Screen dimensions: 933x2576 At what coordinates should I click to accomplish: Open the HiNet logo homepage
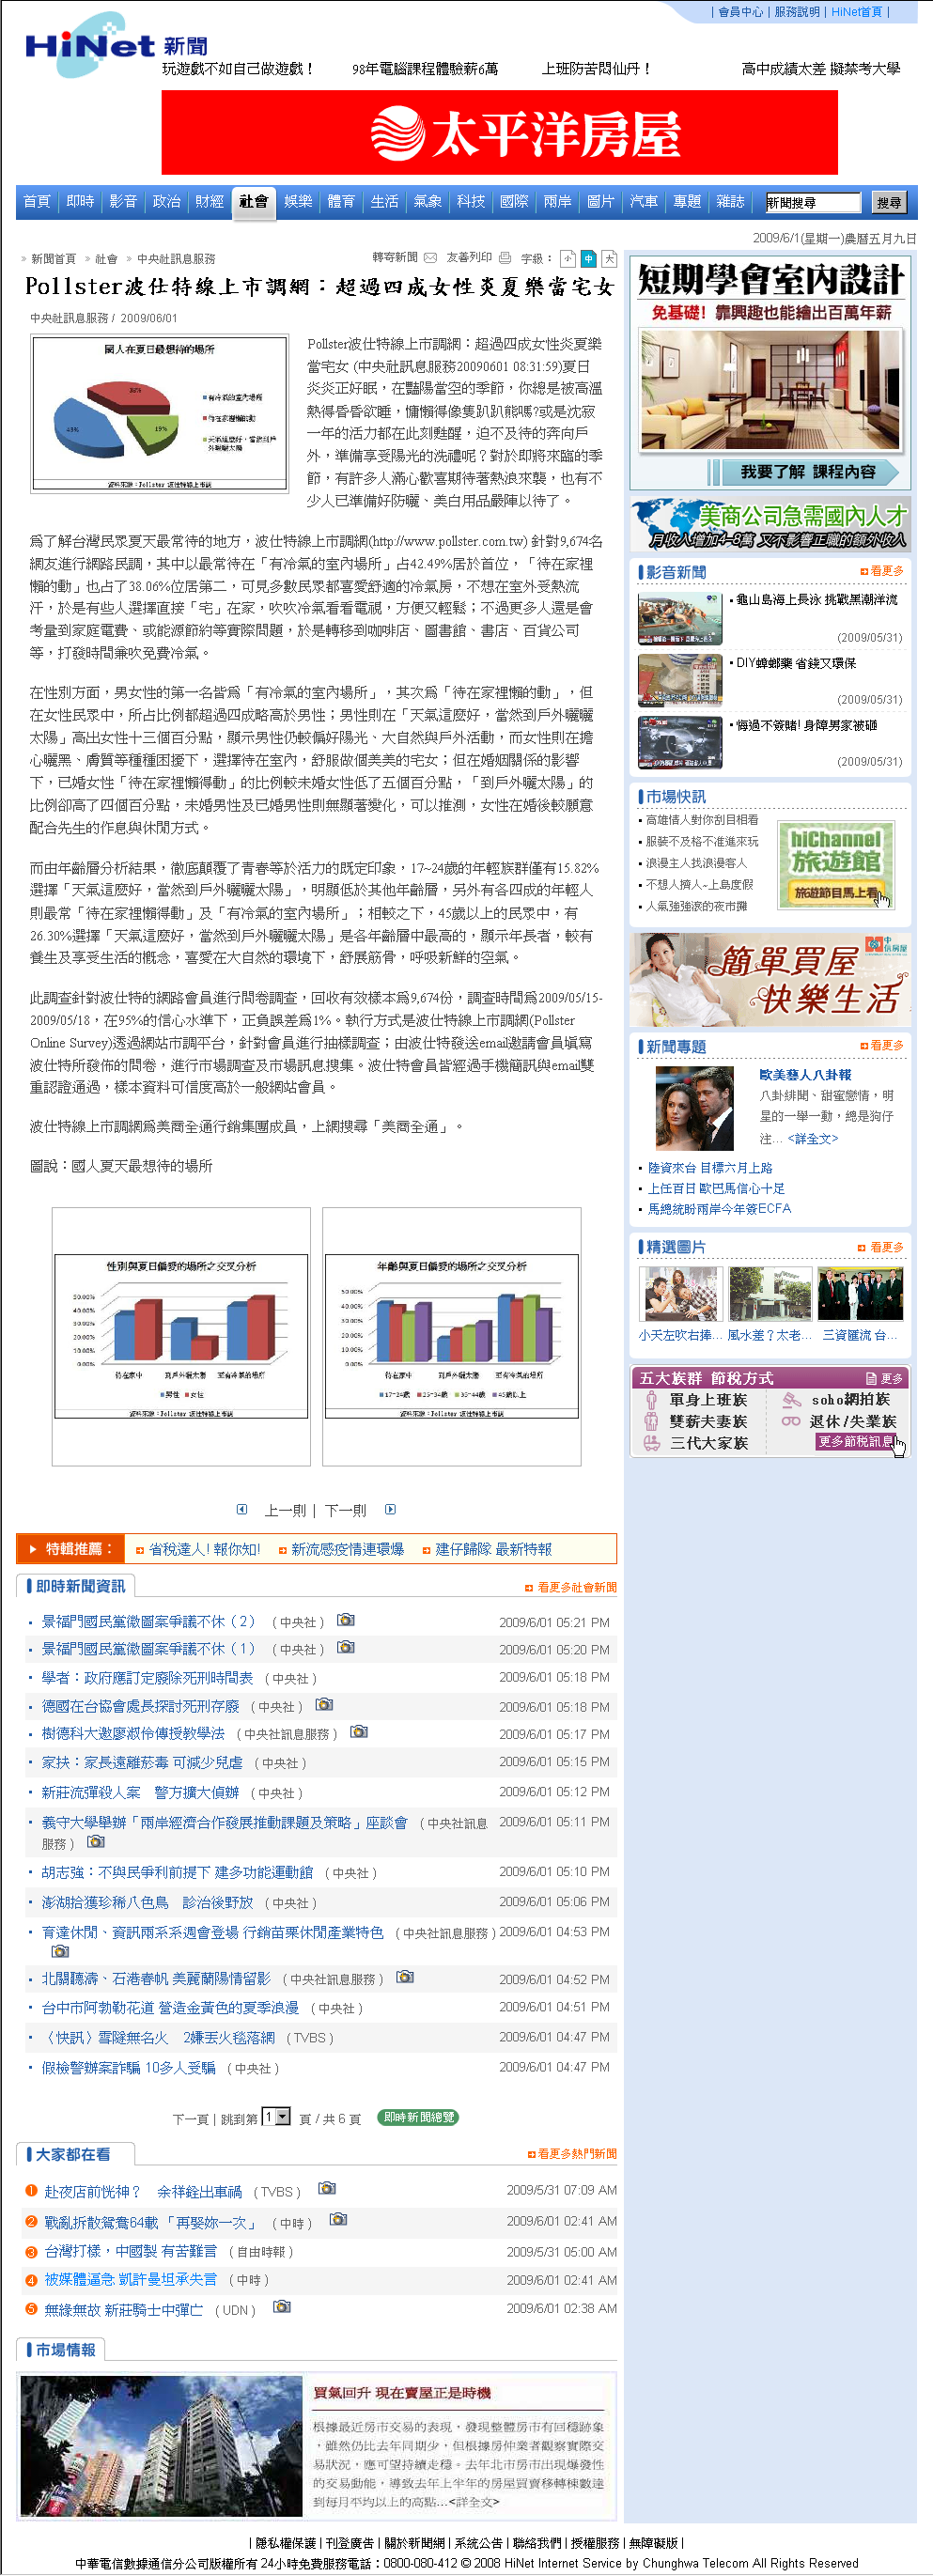[x=90, y=46]
